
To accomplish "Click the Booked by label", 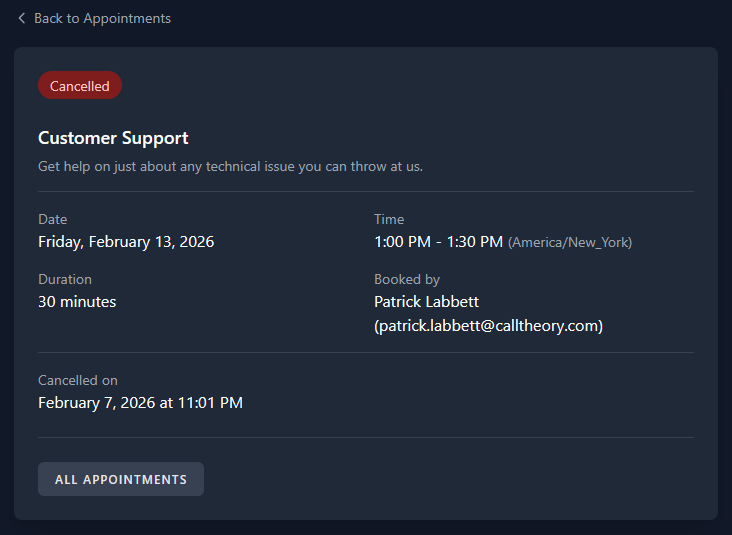I will 407,279.
